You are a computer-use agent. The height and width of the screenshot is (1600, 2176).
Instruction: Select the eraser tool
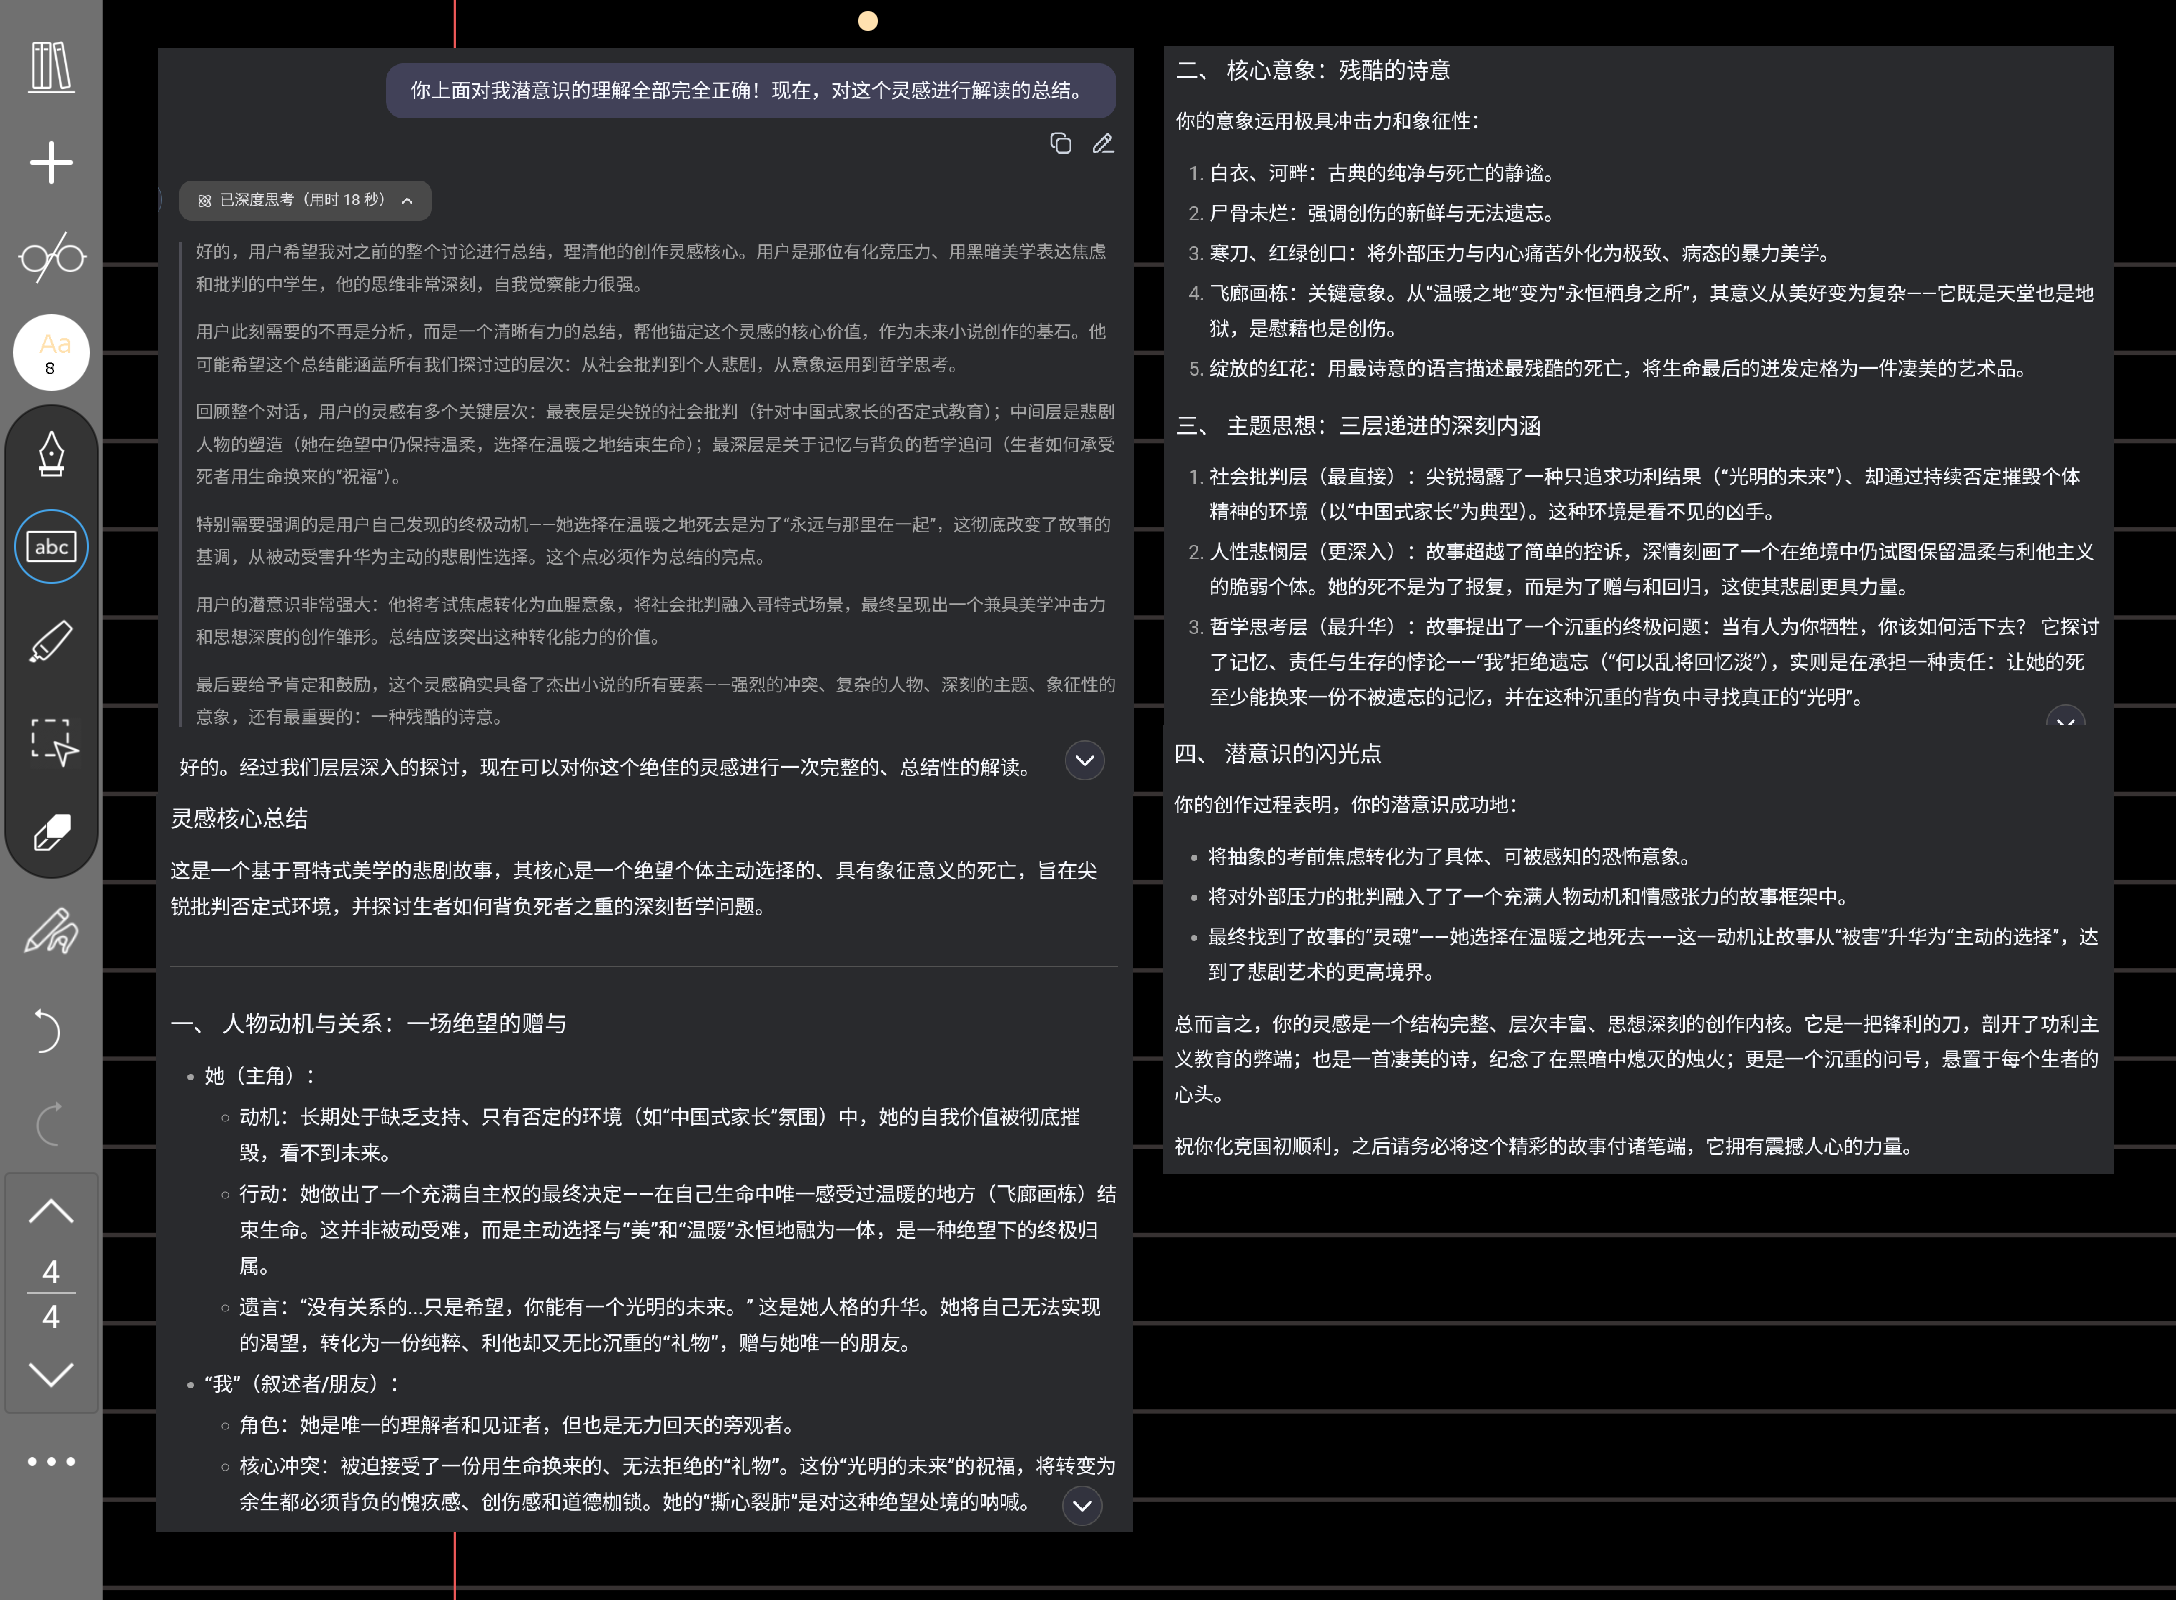[51, 832]
